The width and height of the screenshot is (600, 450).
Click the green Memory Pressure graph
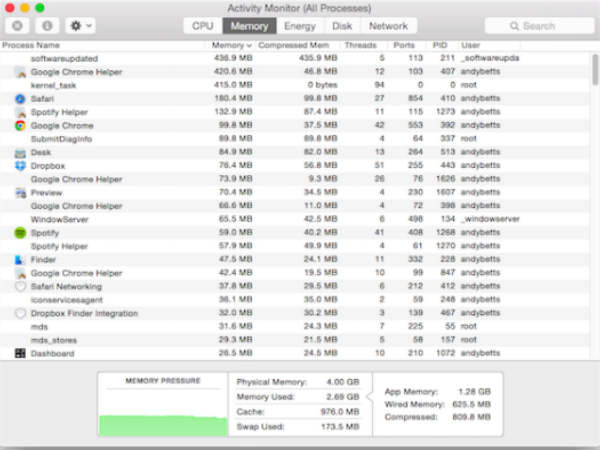point(163,426)
